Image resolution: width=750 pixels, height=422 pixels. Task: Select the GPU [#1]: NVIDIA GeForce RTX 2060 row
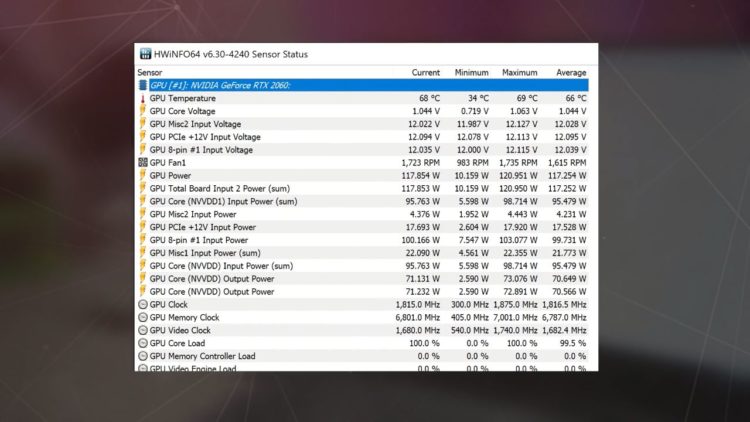click(x=364, y=85)
